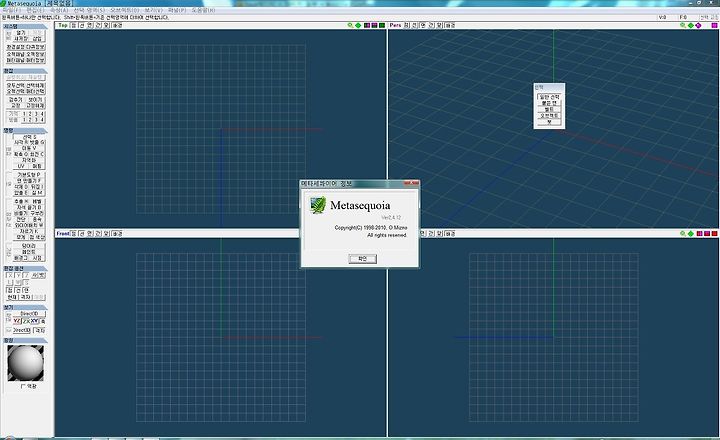Image resolution: width=720 pixels, height=440 pixels.
Task: Click the ZX plane button in 보기 section
Action: click(x=26, y=321)
